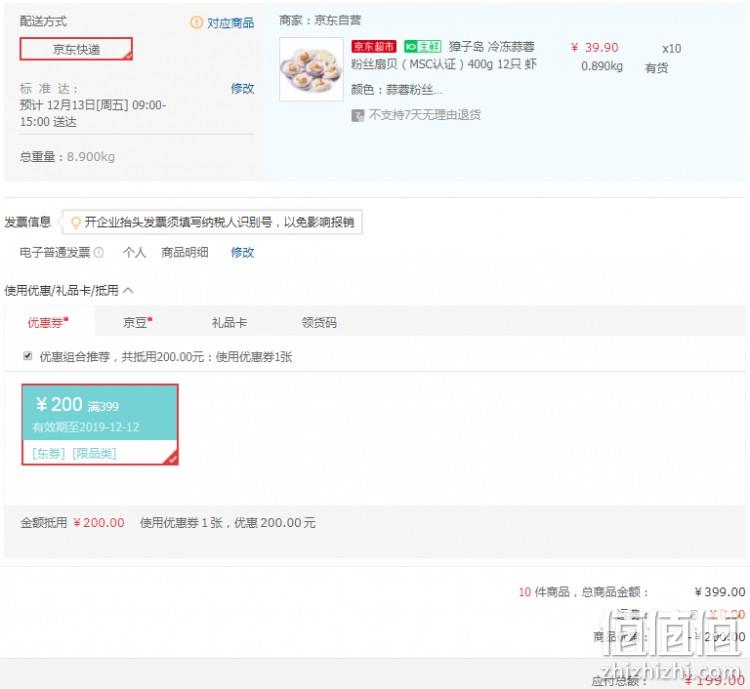Click 修改 in the invoice info row
The image size is (750, 689).
coord(242,252)
